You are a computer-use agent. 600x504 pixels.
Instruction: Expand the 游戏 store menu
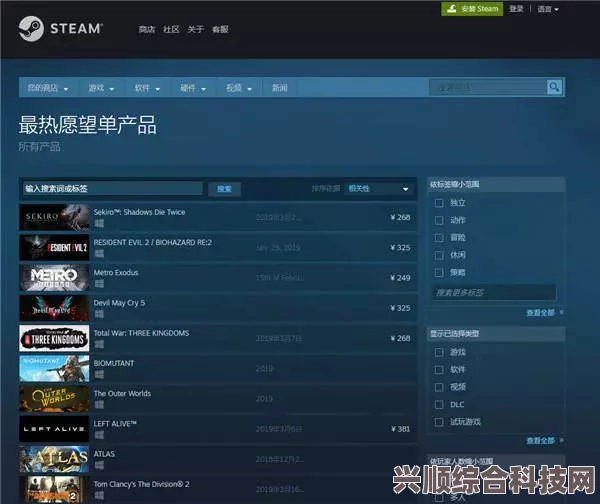pos(101,88)
